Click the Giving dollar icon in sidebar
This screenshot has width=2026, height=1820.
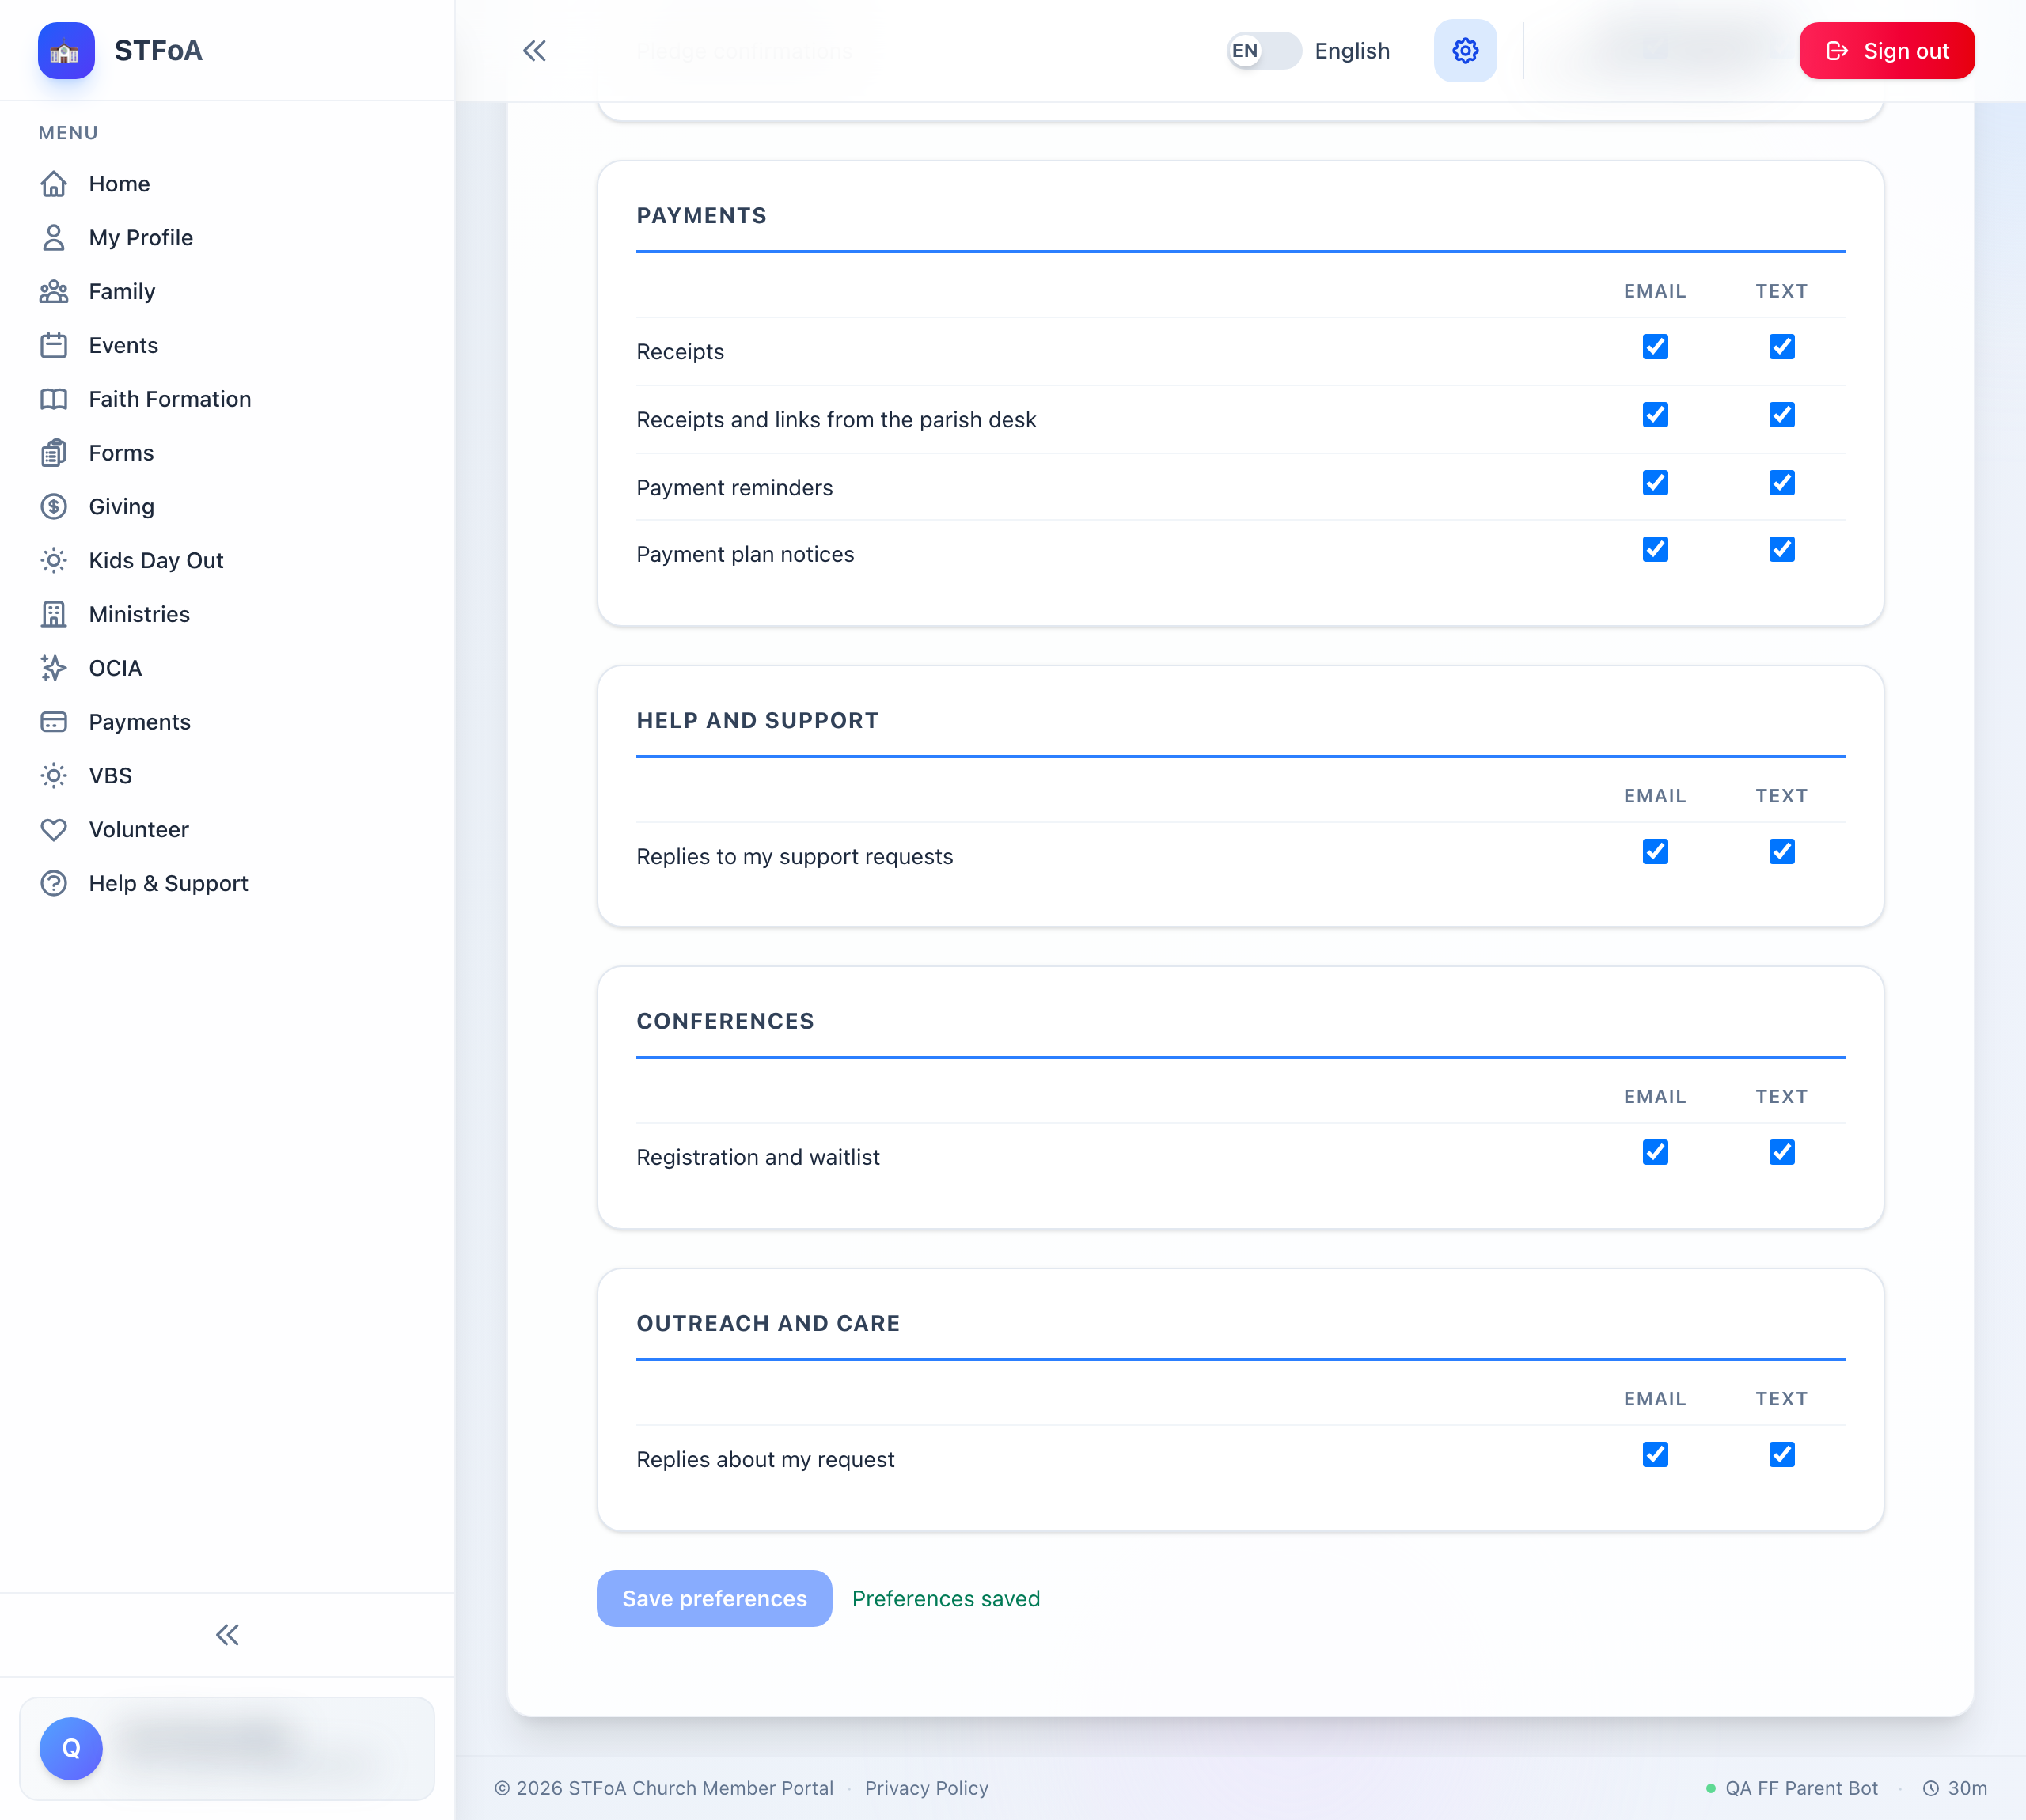pyautogui.click(x=54, y=507)
